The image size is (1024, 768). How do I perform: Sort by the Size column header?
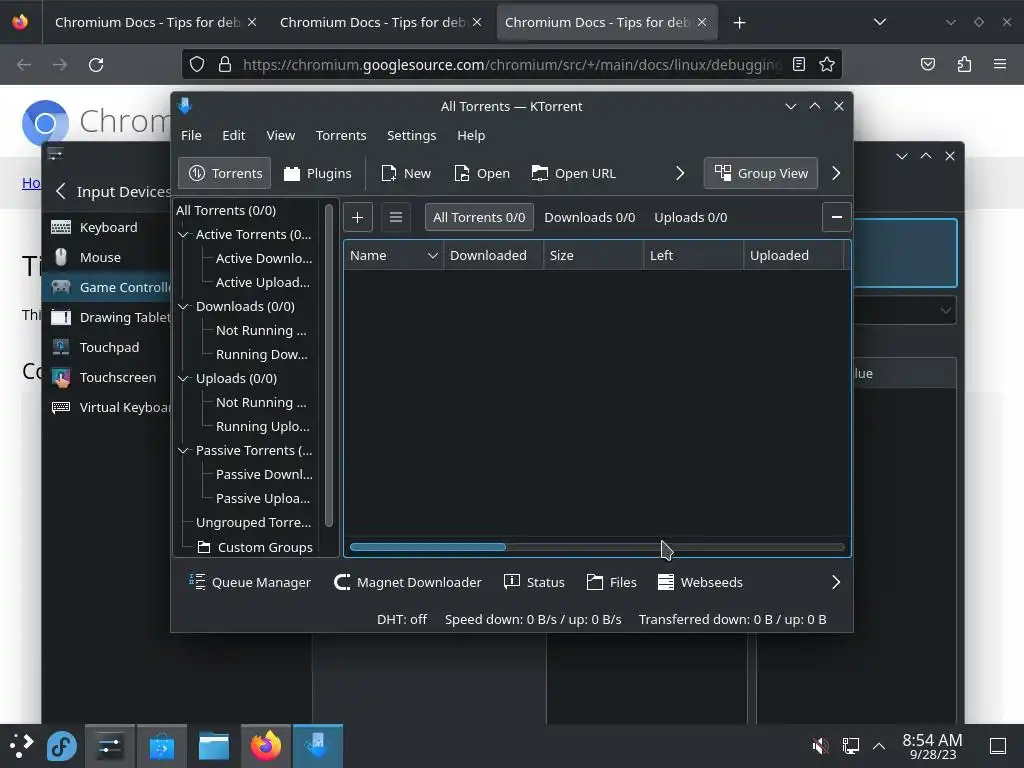point(594,255)
